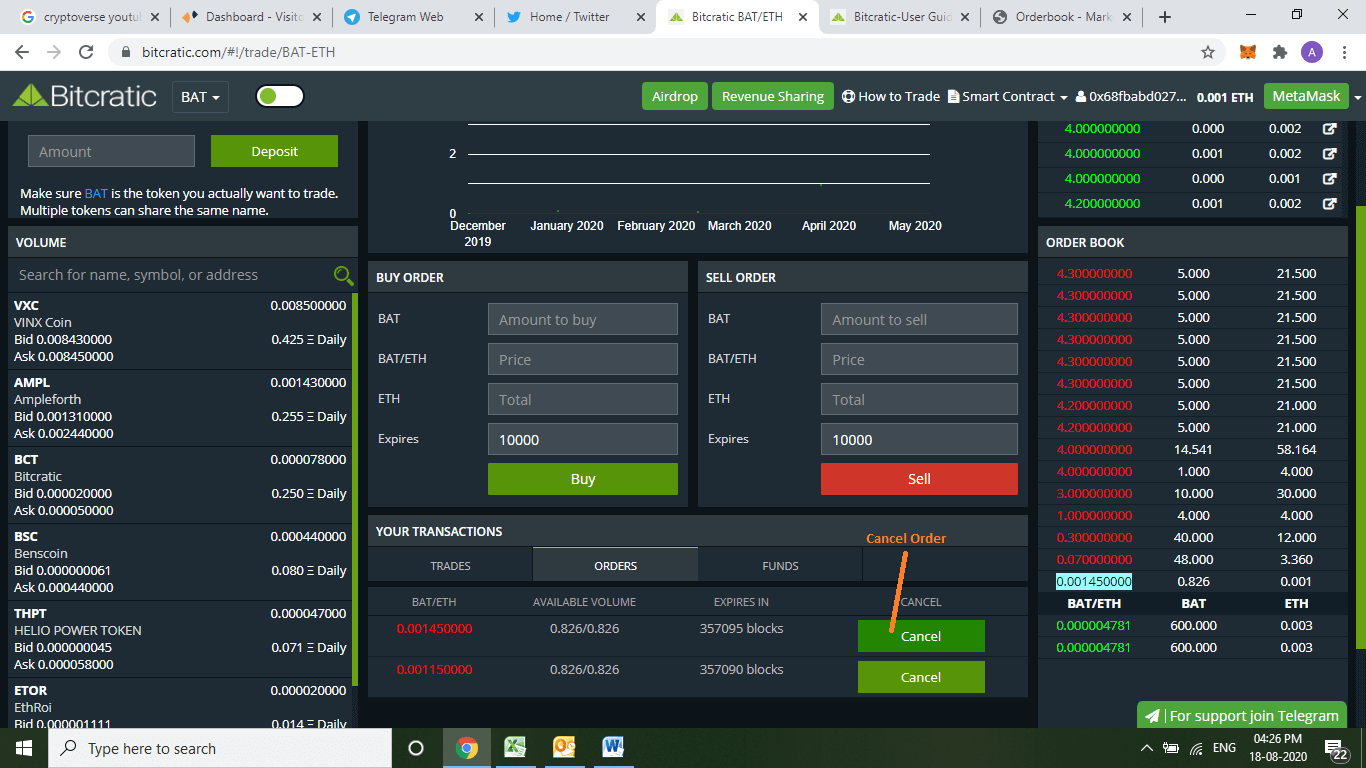Click the Airdrop button

point(675,96)
